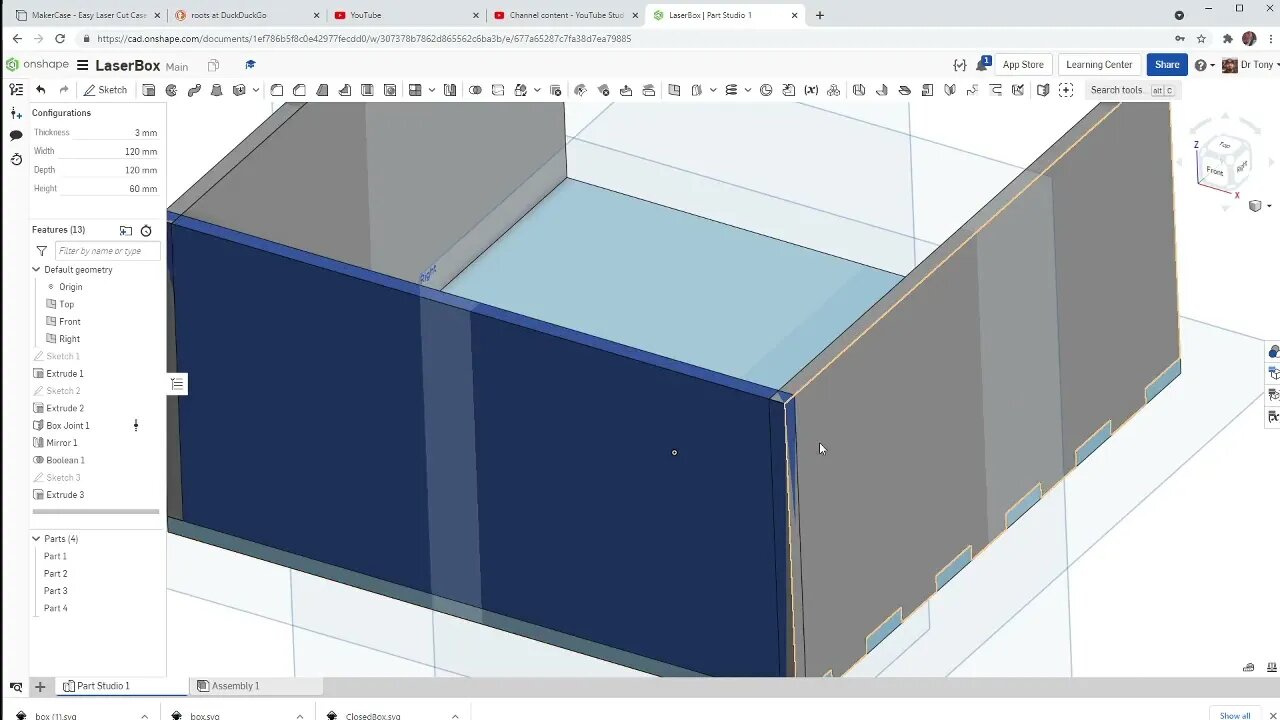Open the Help menu dropdown
Viewport: 1280px width, 720px height.
click(x=1204, y=65)
